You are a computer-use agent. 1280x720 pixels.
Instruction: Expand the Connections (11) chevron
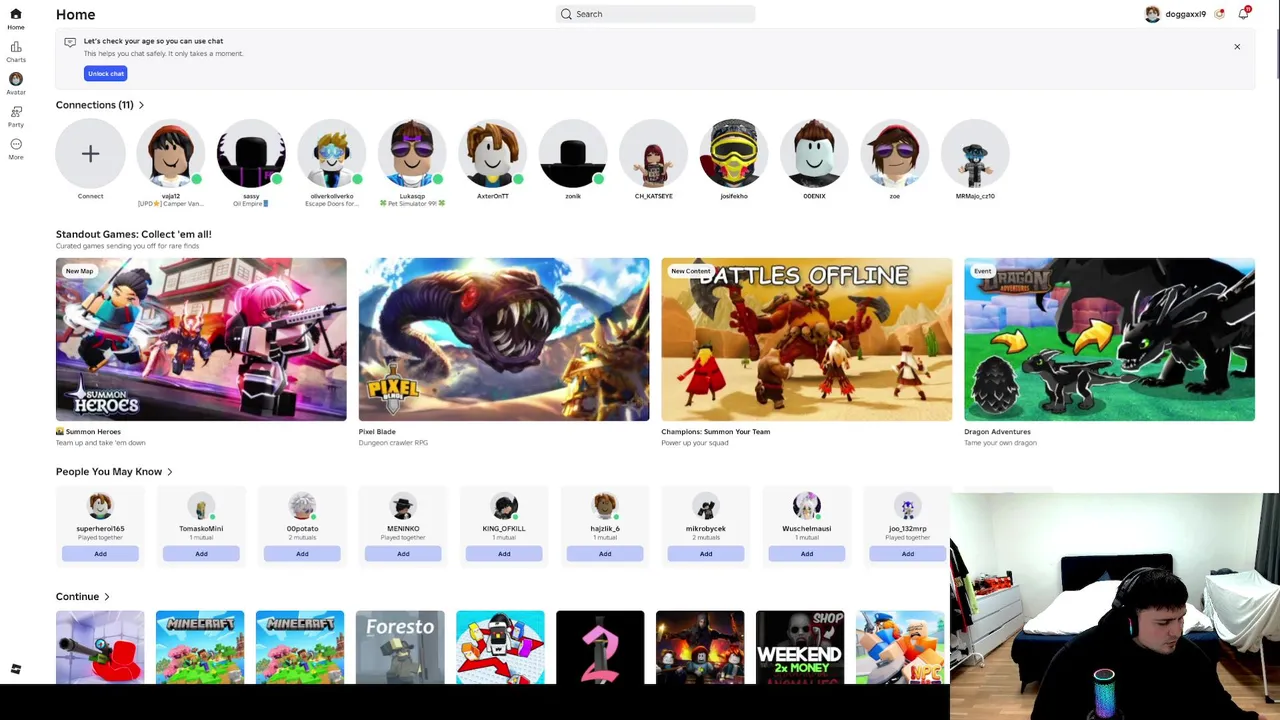141,105
